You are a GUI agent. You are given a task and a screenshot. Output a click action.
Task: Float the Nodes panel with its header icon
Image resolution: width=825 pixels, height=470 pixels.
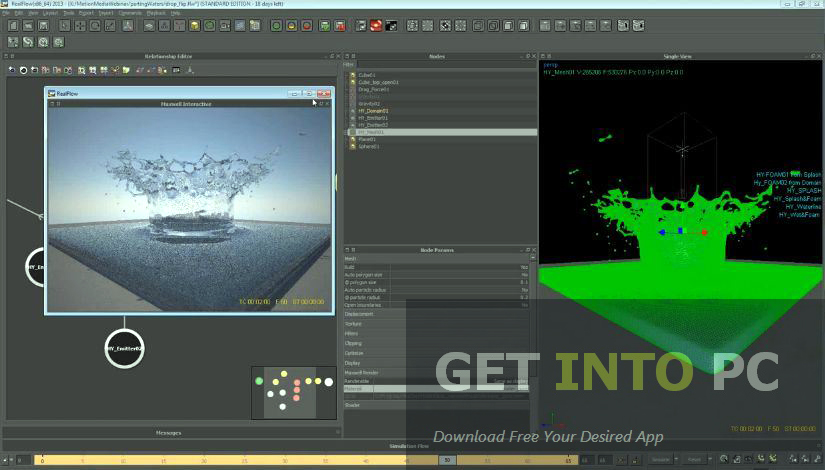(x=528, y=56)
